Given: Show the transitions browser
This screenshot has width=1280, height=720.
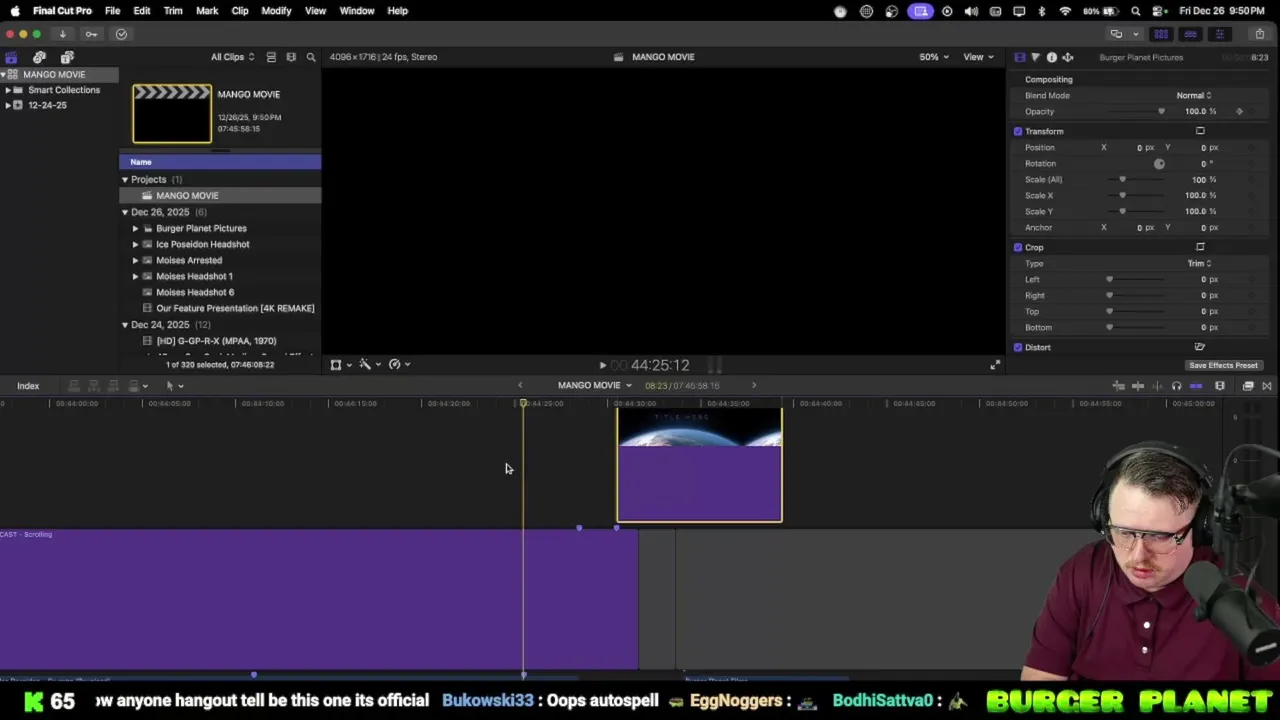Looking at the screenshot, I should click(x=1266, y=386).
